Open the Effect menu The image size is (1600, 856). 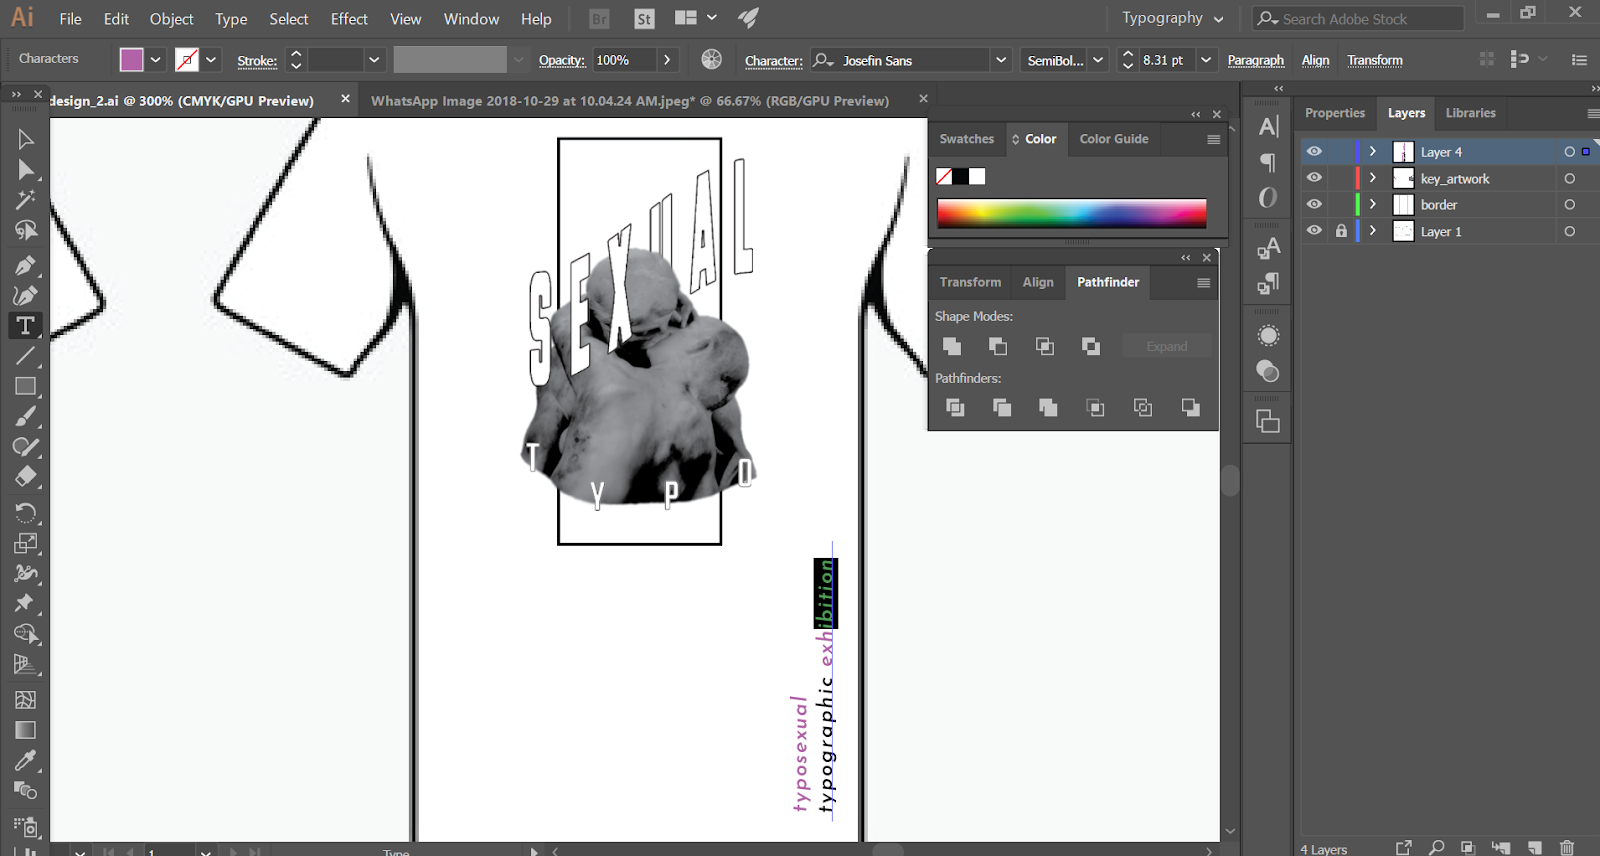349,19
